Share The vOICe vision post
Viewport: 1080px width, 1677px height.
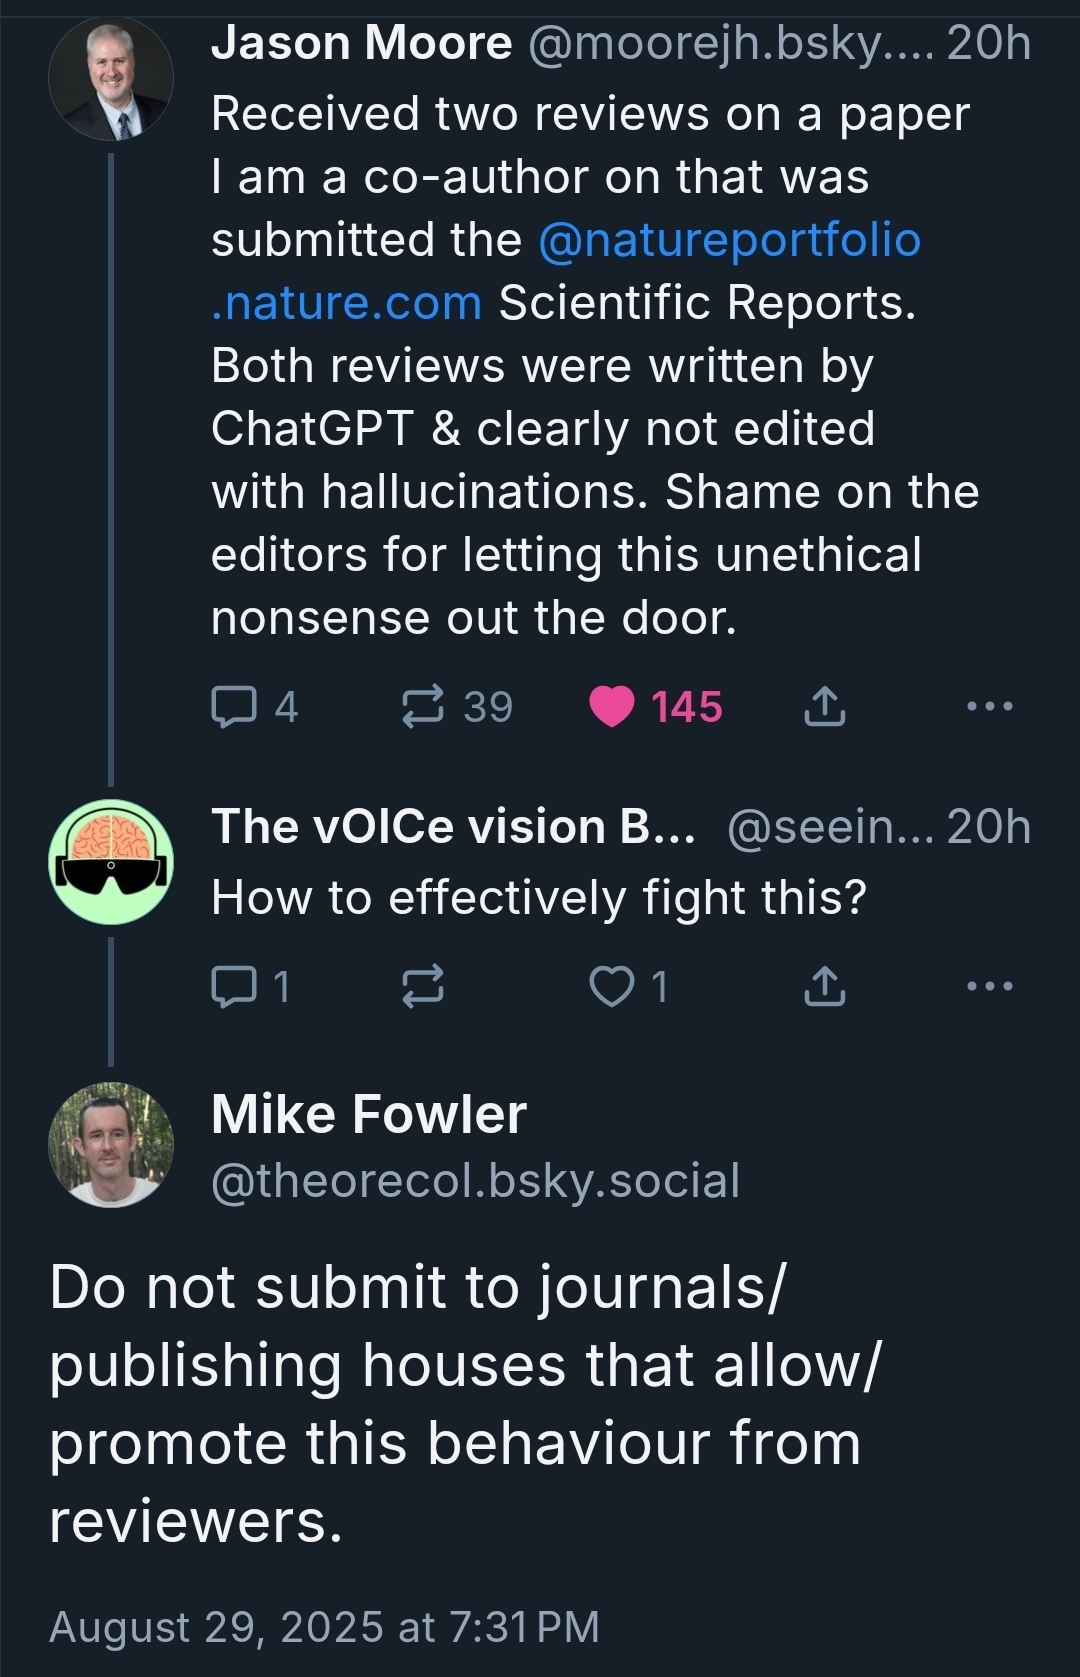pyautogui.click(x=825, y=986)
